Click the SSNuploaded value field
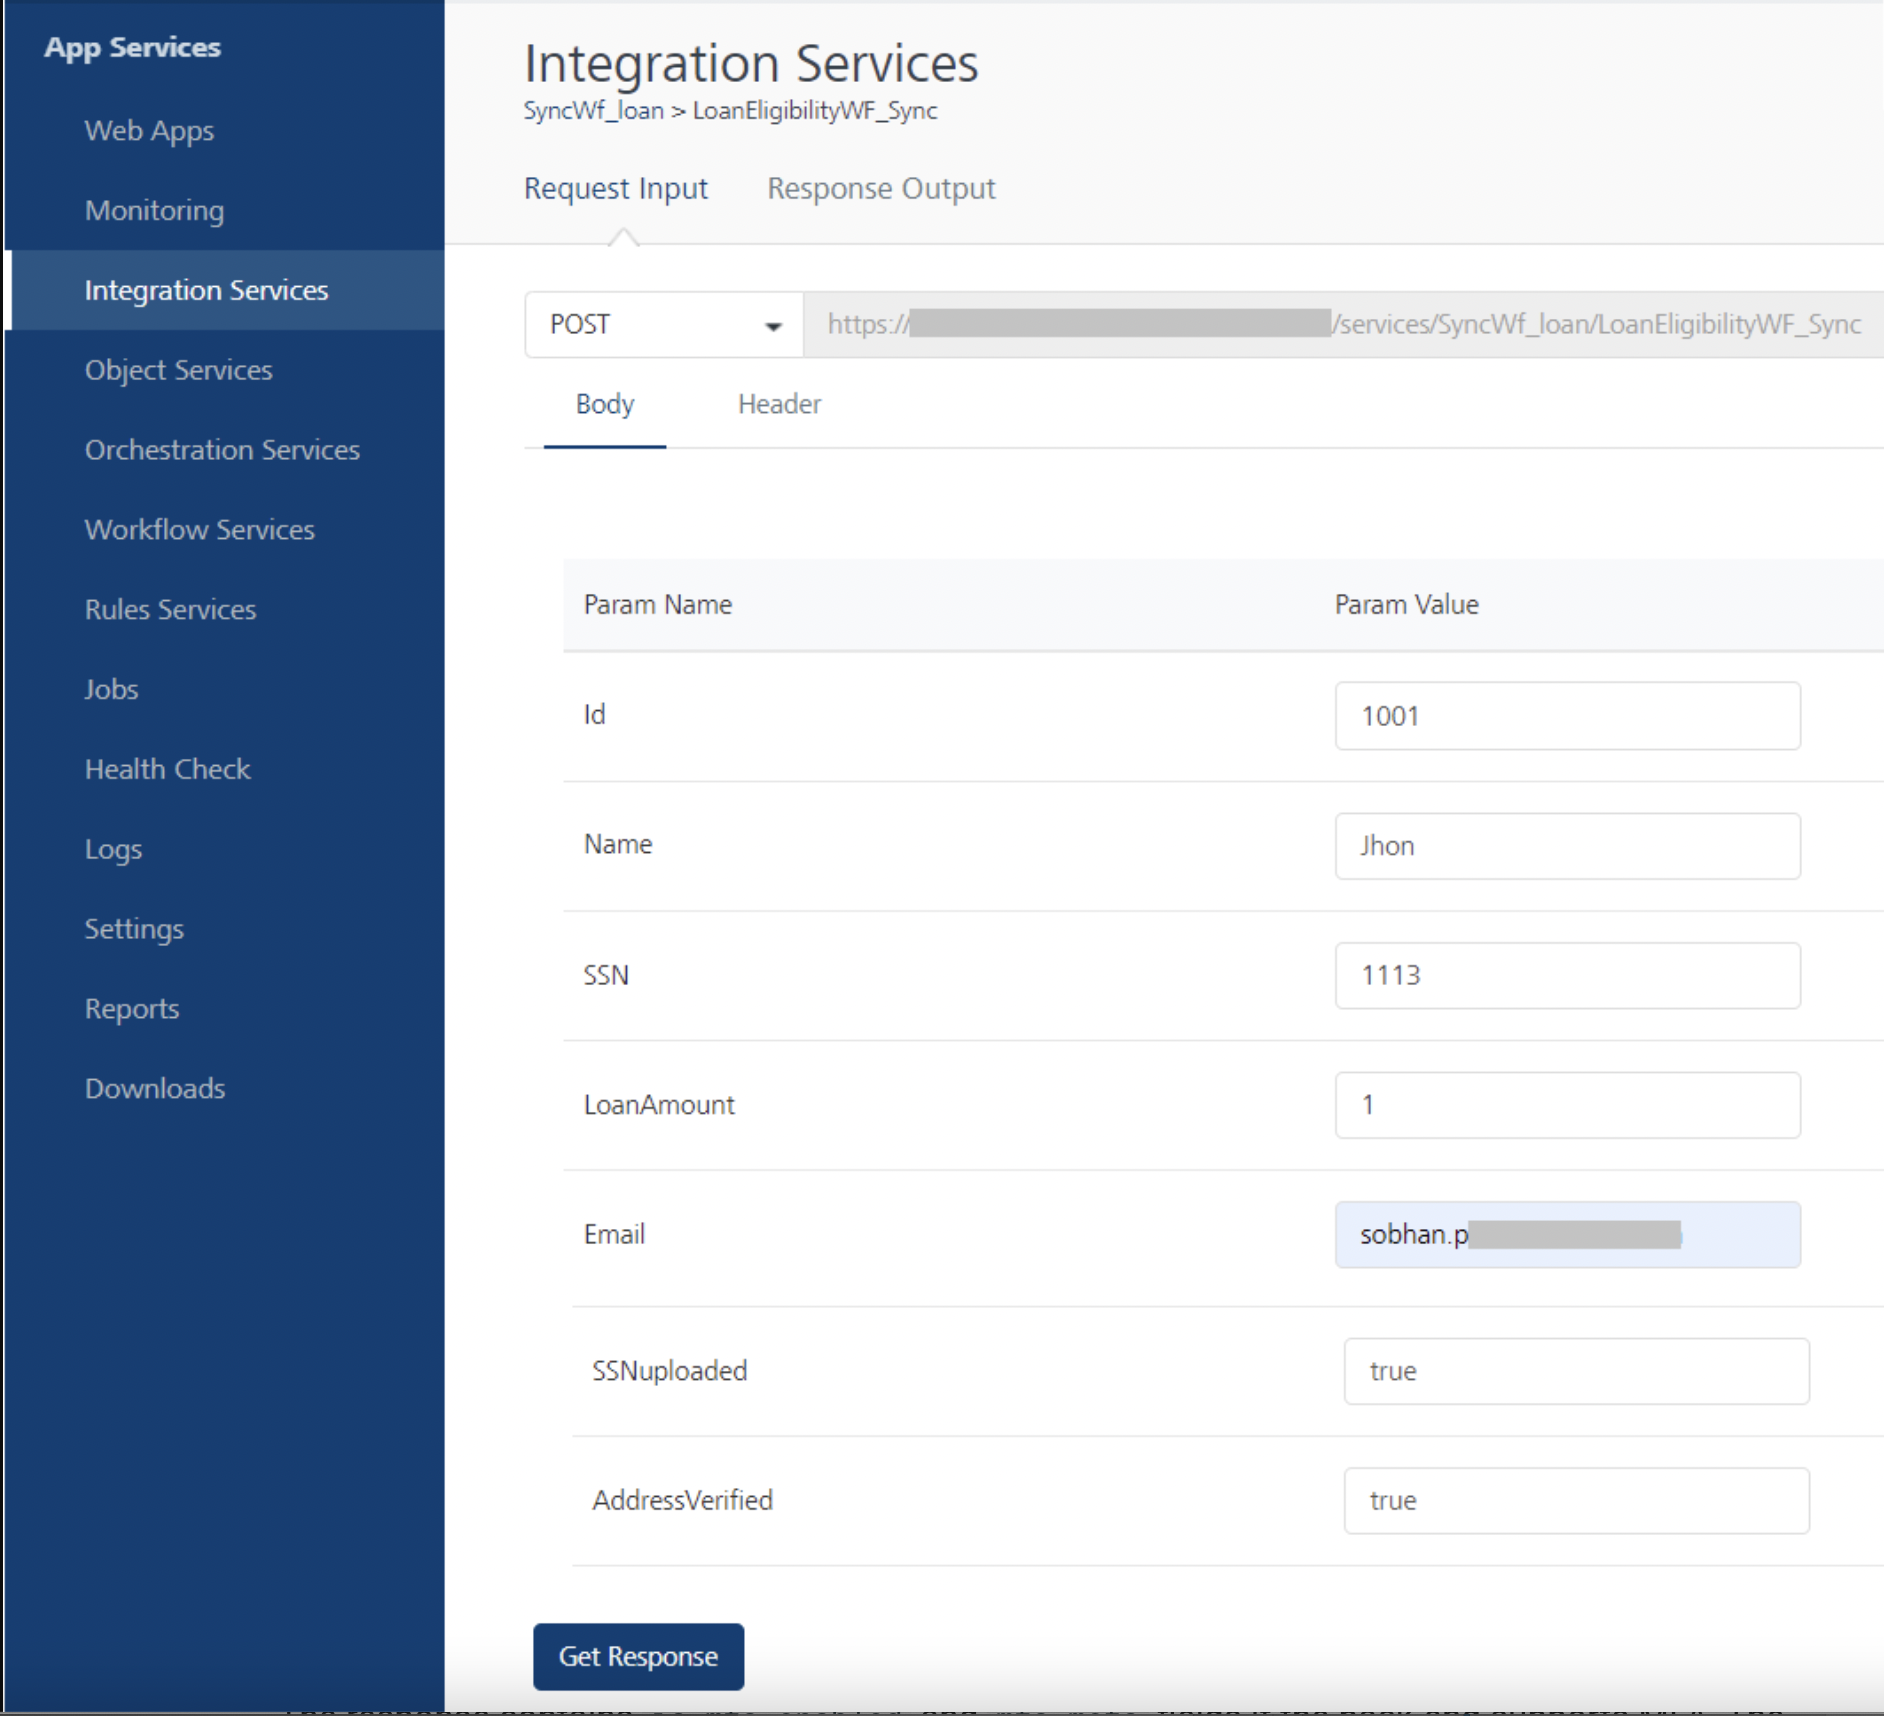 [x=1575, y=1371]
